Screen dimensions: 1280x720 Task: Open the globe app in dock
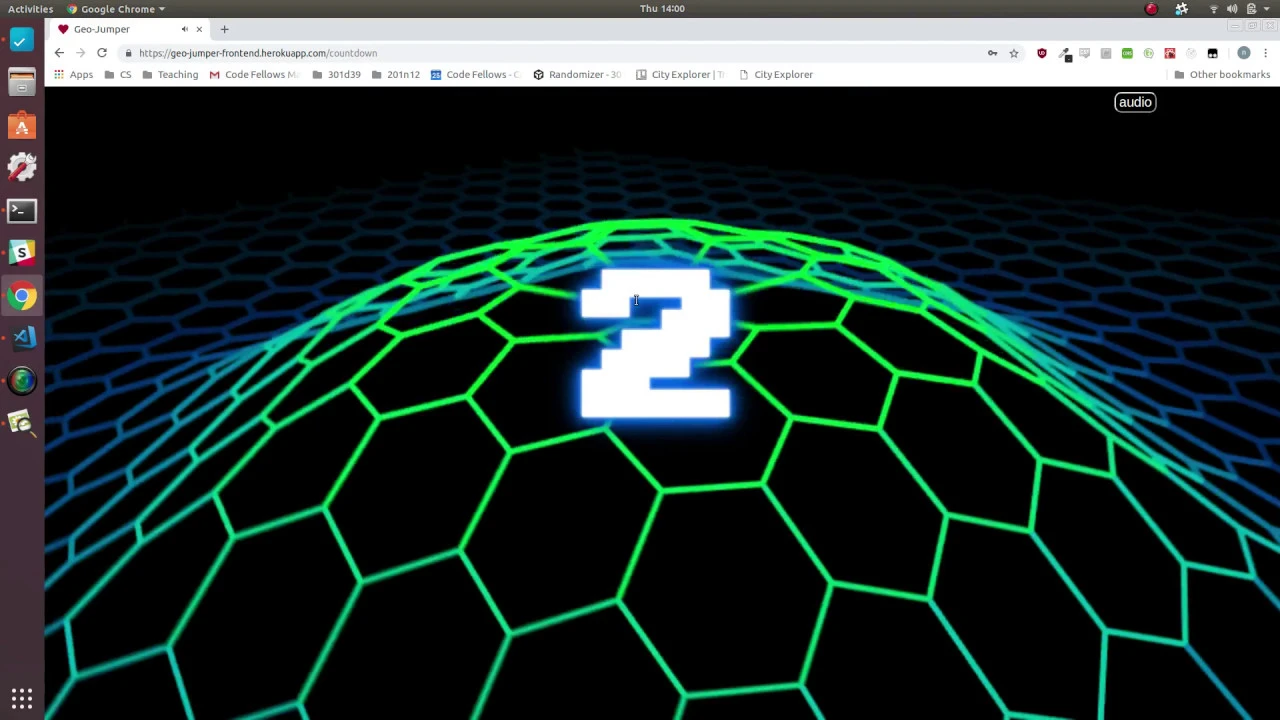point(22,381)
